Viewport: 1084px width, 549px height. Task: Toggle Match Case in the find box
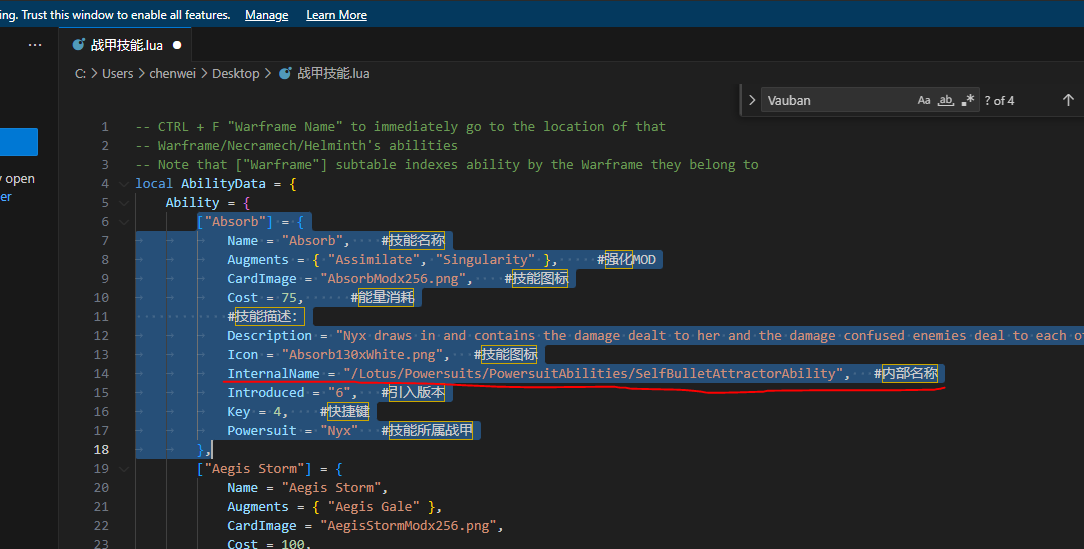923,100
